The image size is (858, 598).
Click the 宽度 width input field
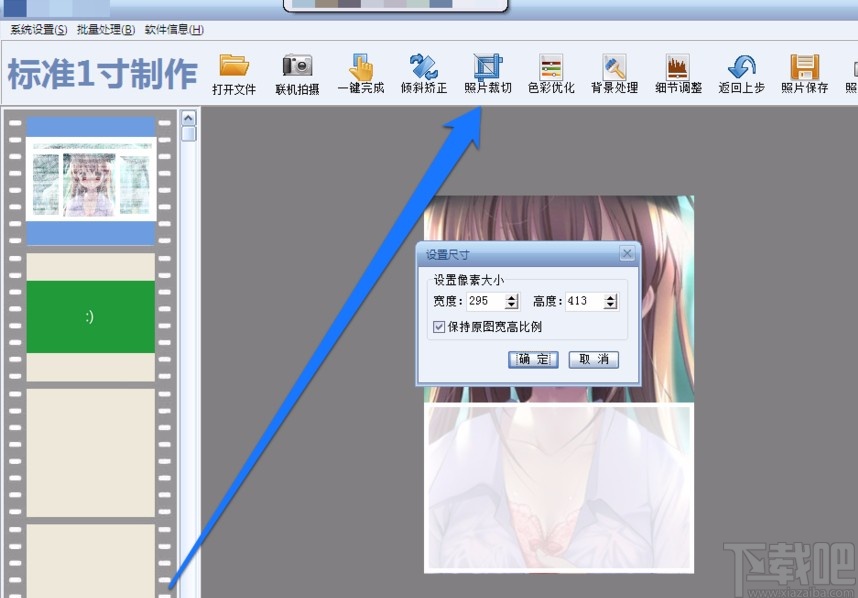486,301
